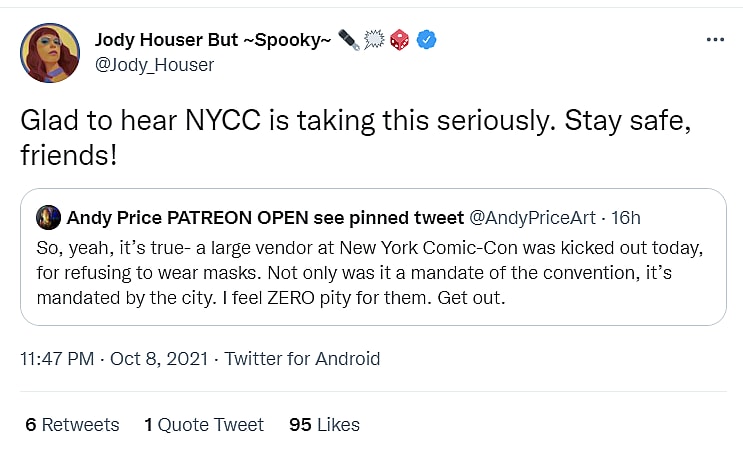Open the Twitter for Android source link
The height and width of the screenshot is (455, 743).
pyautogui.click(x=303, y=358)
